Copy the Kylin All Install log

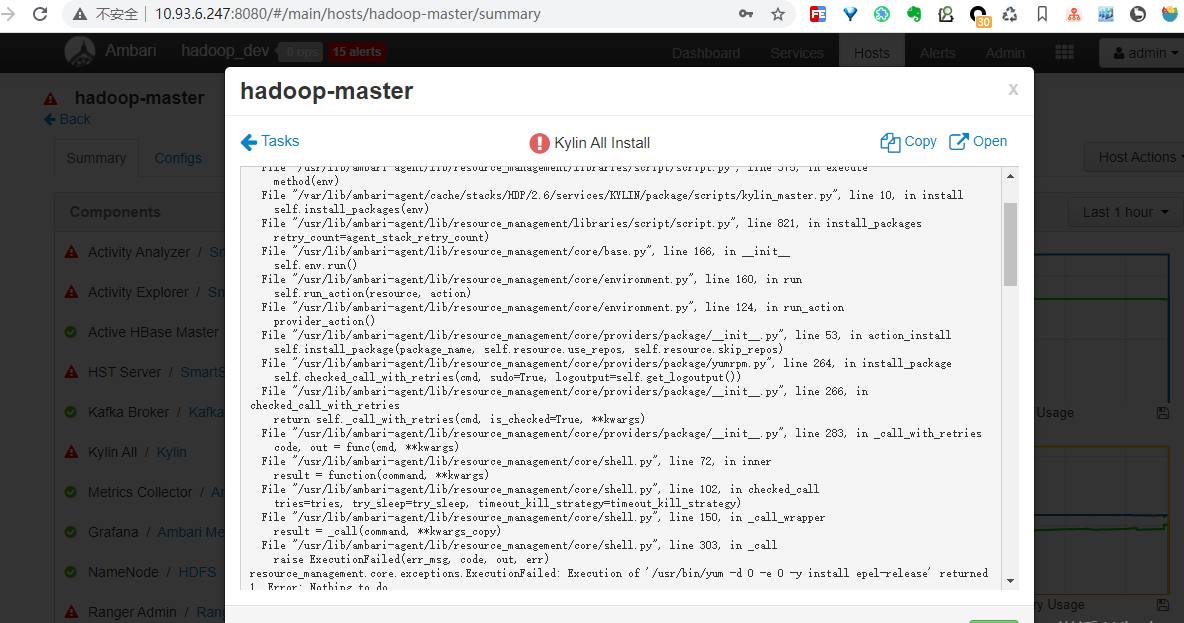908,142
